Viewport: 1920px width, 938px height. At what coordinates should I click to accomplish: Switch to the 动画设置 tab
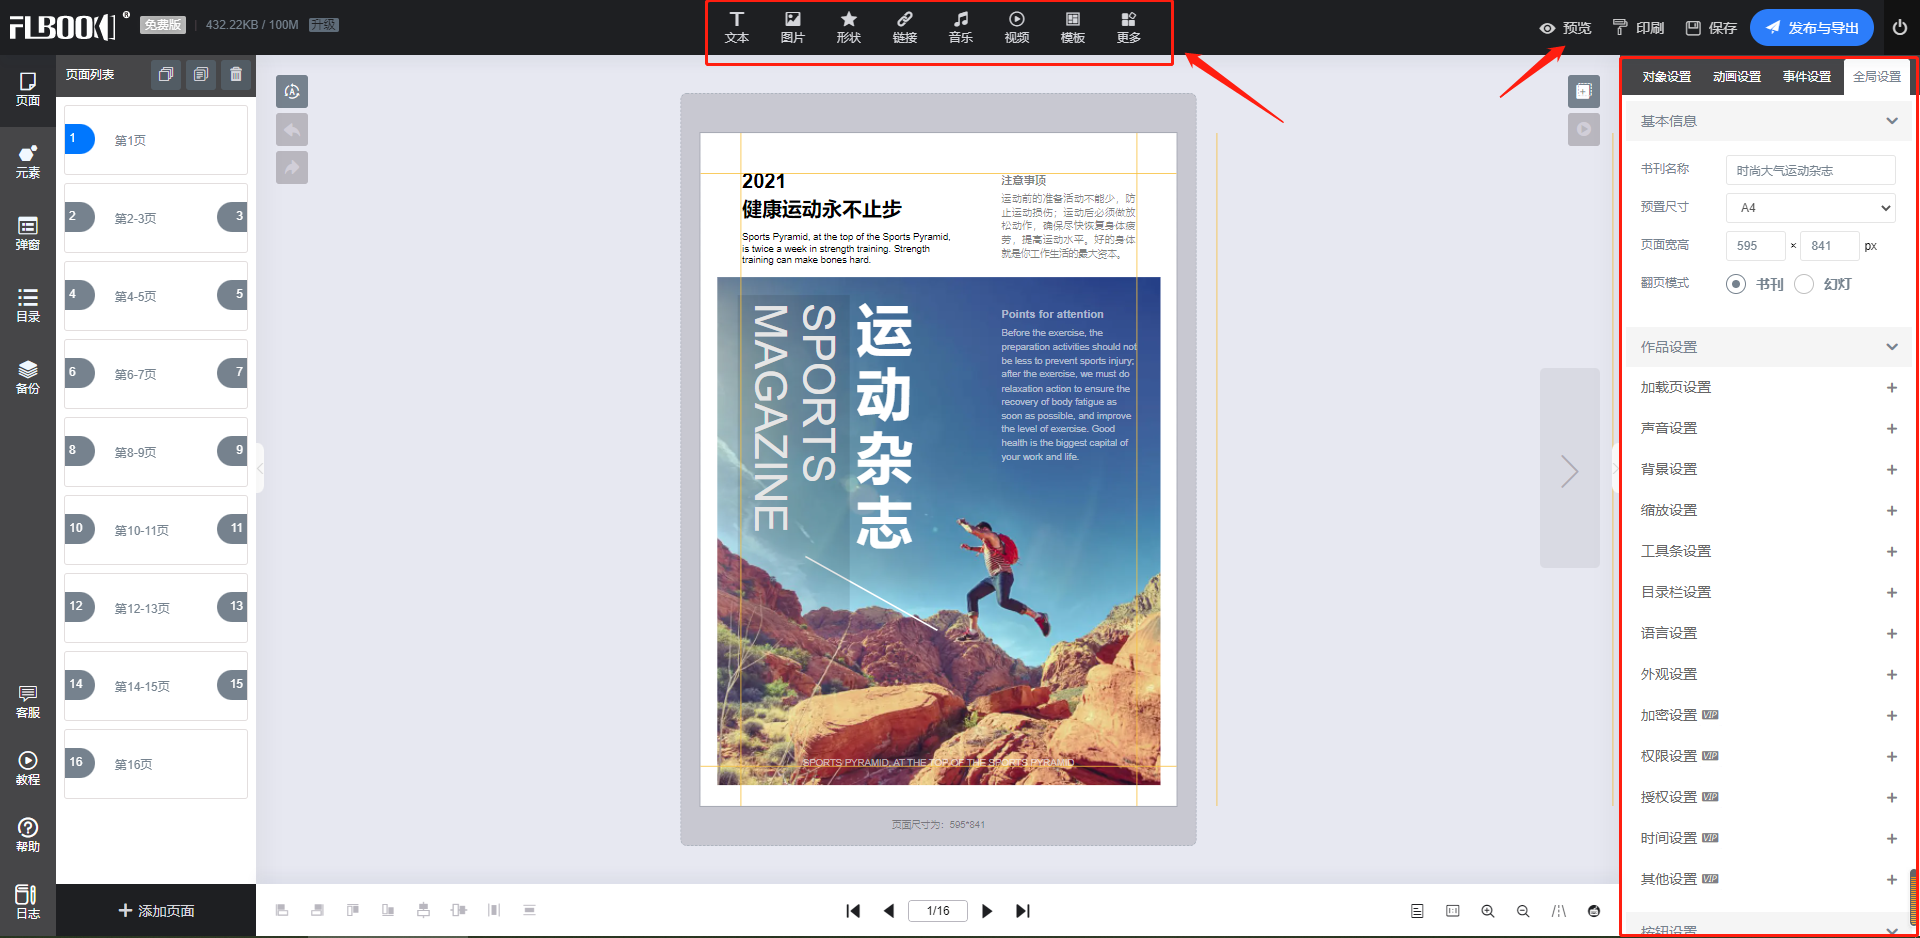pos(1737,77)
